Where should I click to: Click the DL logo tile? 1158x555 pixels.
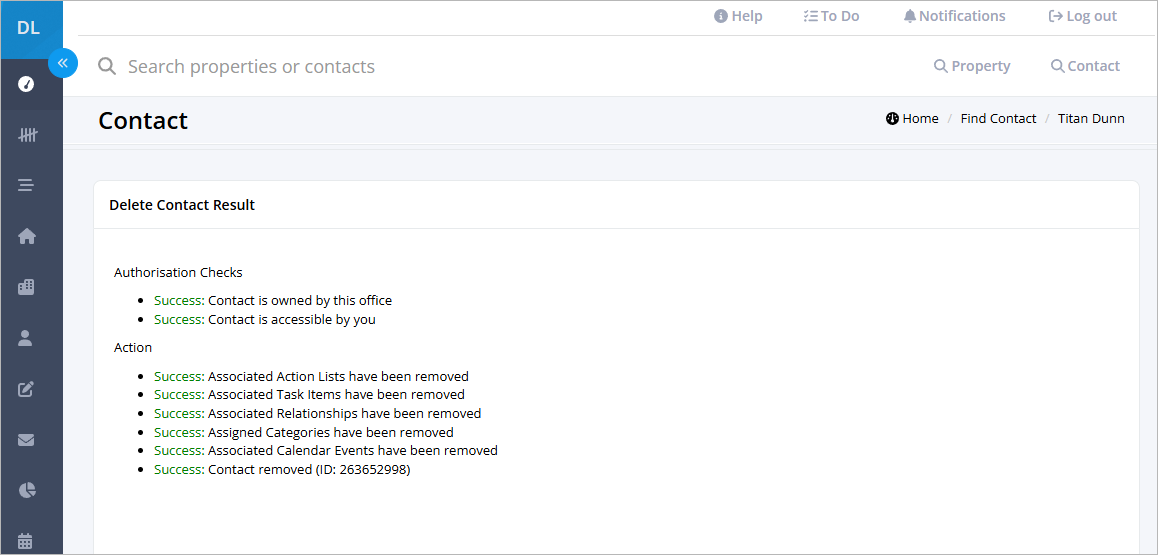(31, 30)
